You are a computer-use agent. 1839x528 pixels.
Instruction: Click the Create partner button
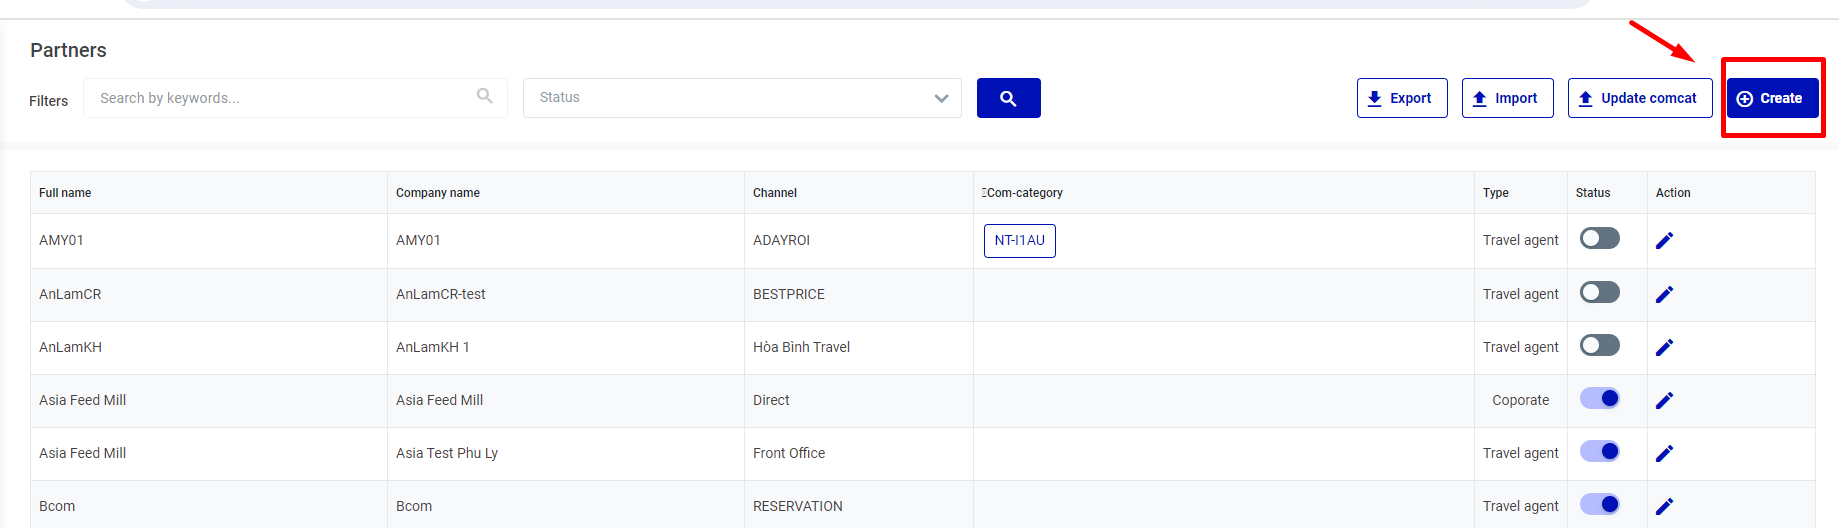1772,98
